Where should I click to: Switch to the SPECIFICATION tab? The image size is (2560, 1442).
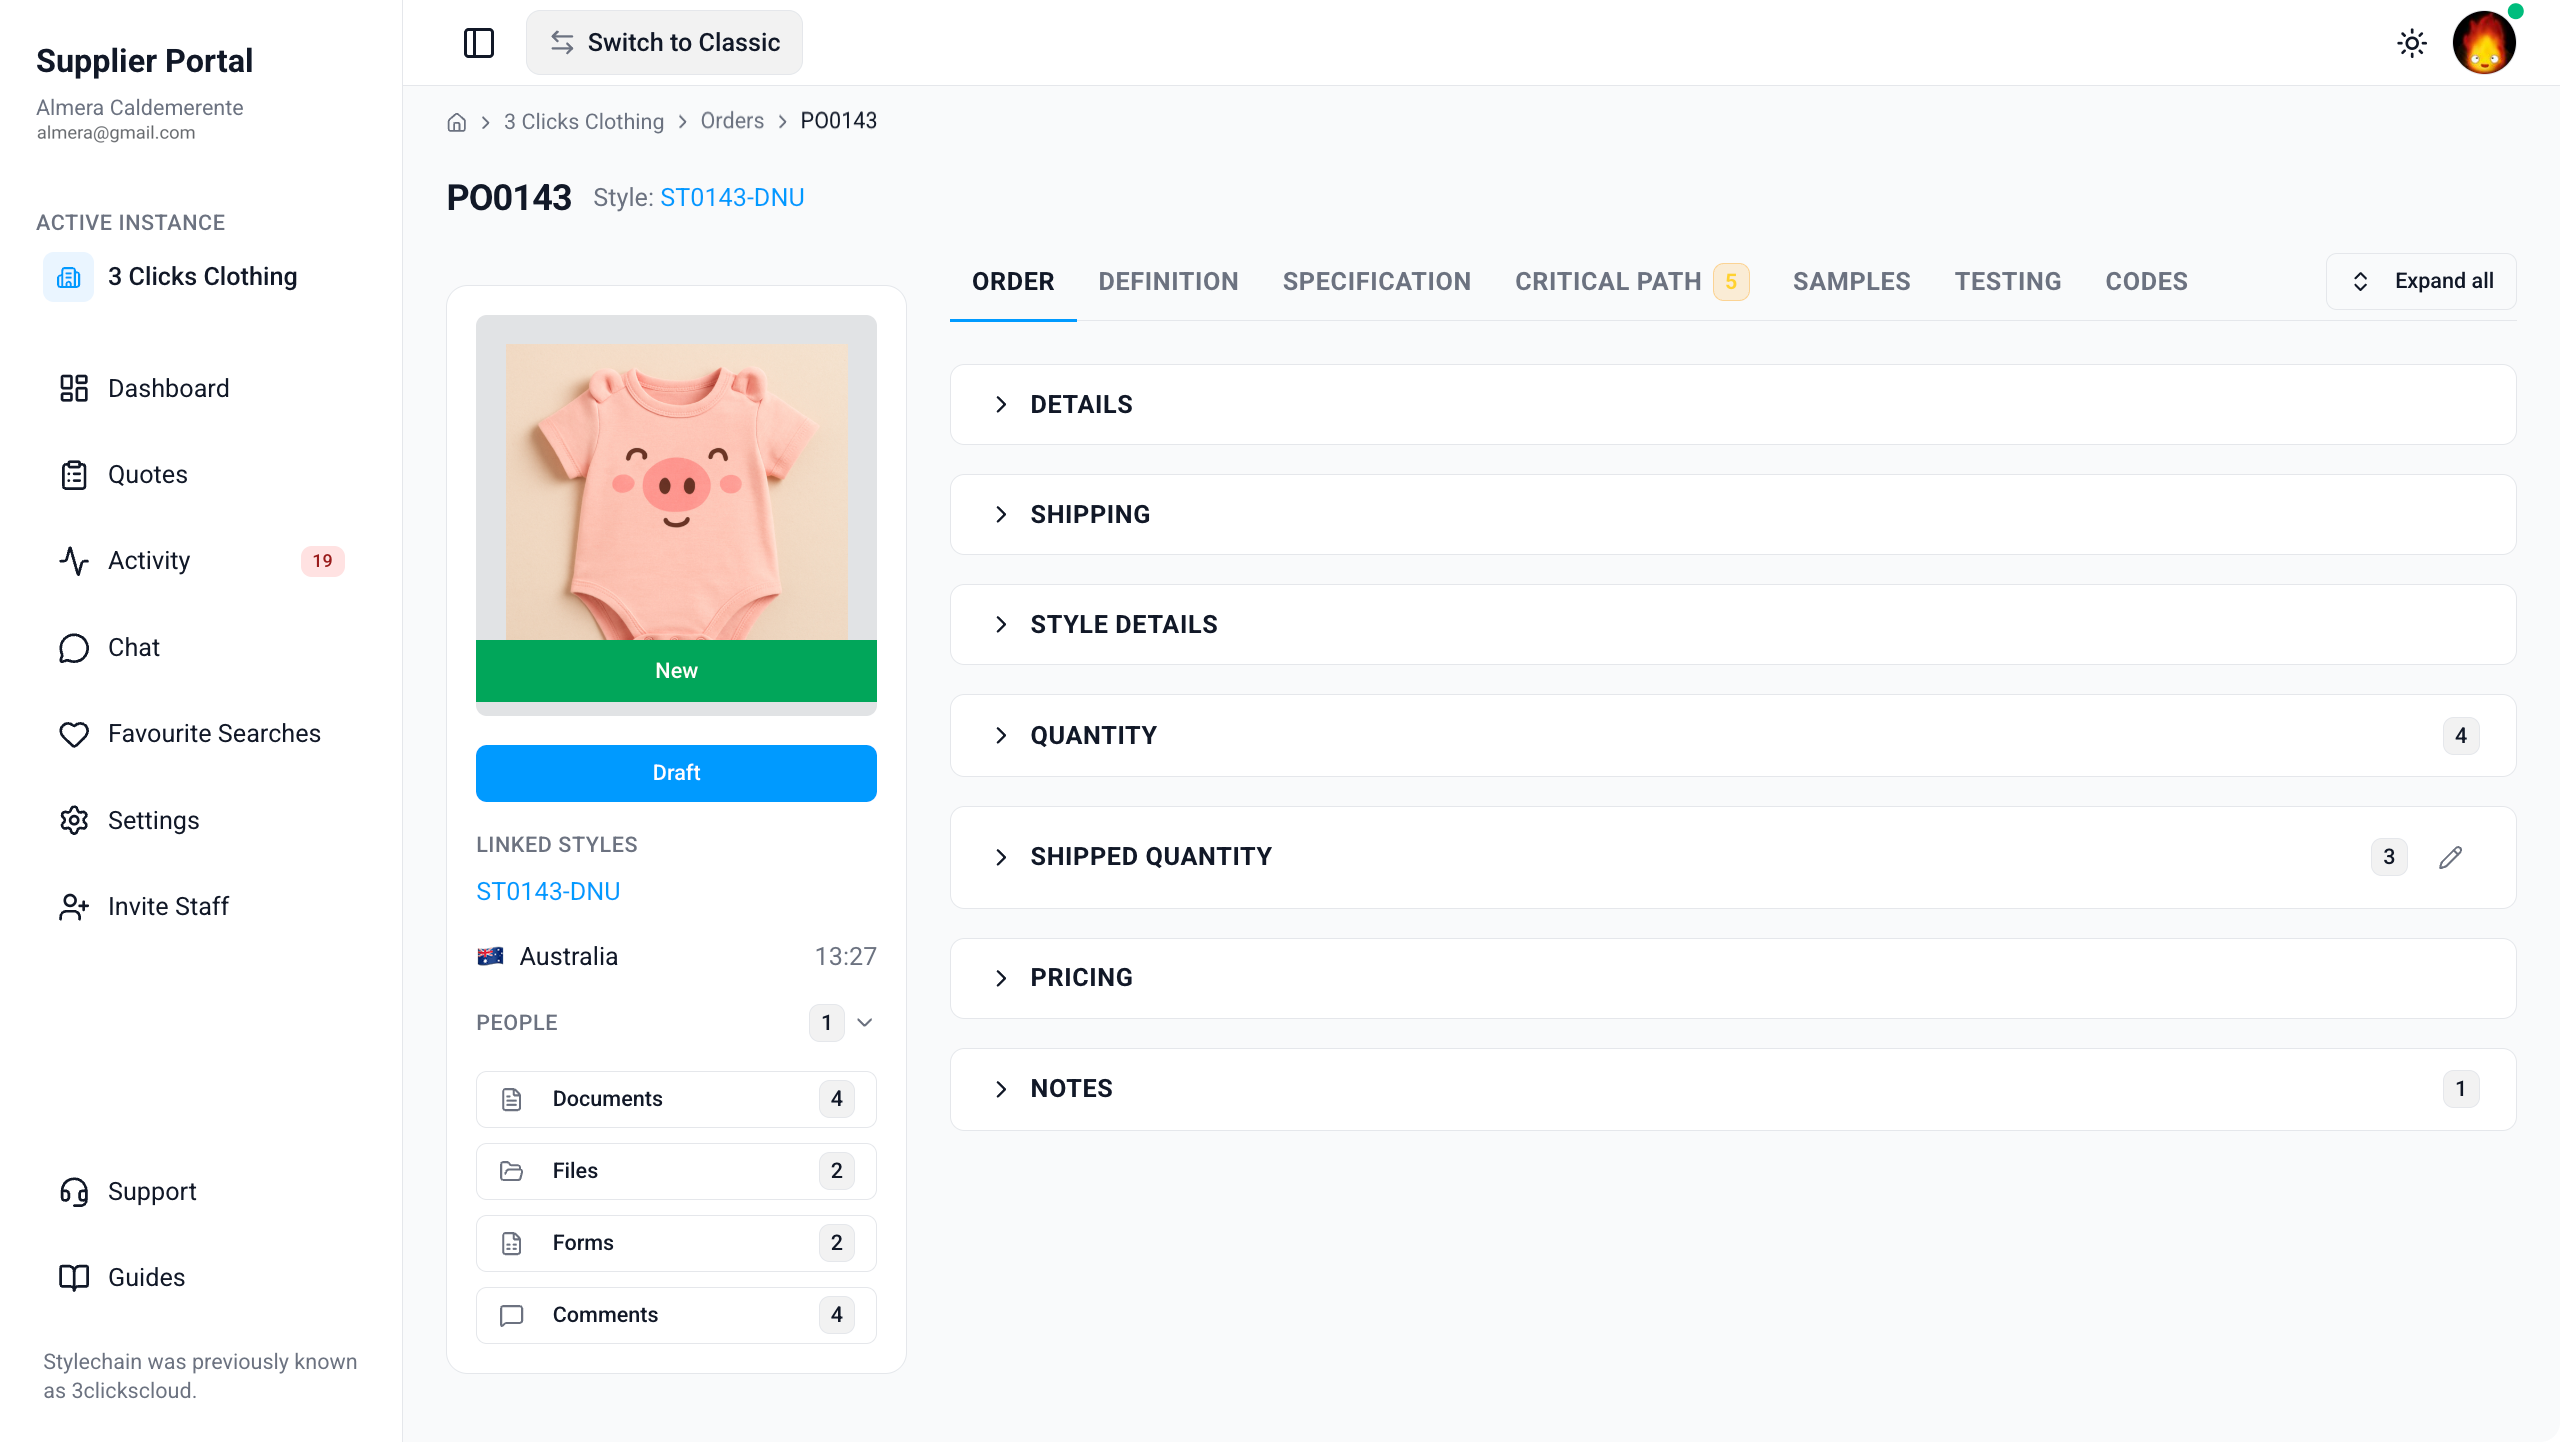[x=1377, y=282]
